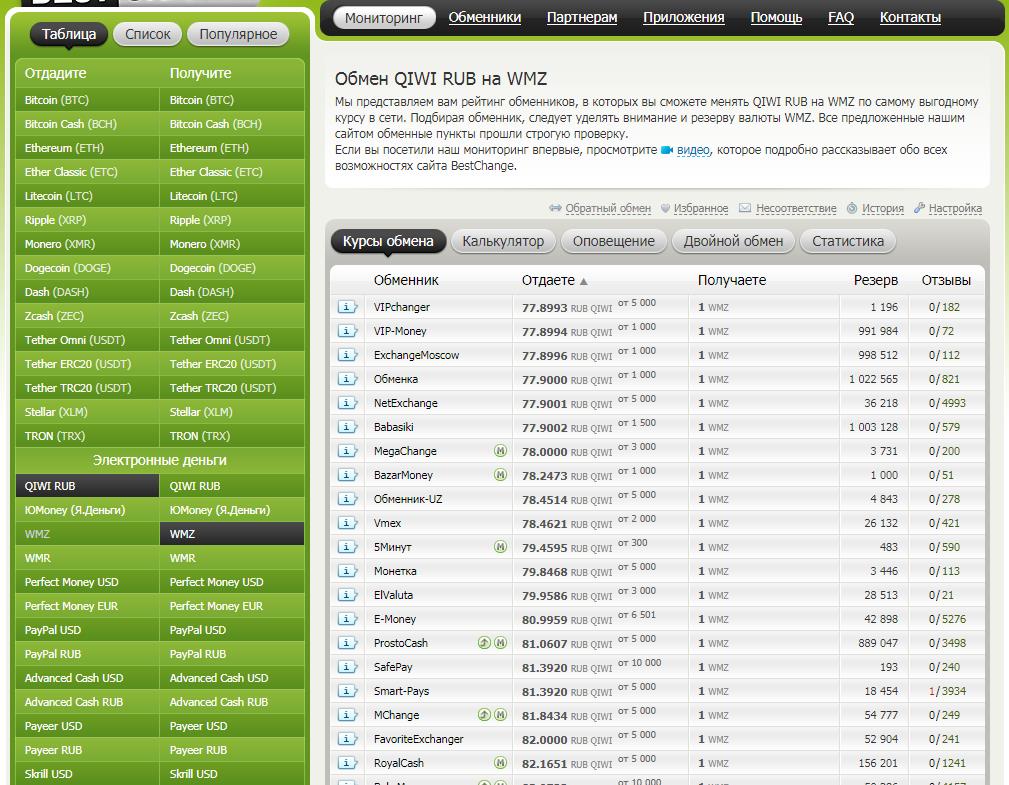Open info icon for ExchangeMoscow row
The width and height of the screenshot is (1009, 785).
pos(347,355)
